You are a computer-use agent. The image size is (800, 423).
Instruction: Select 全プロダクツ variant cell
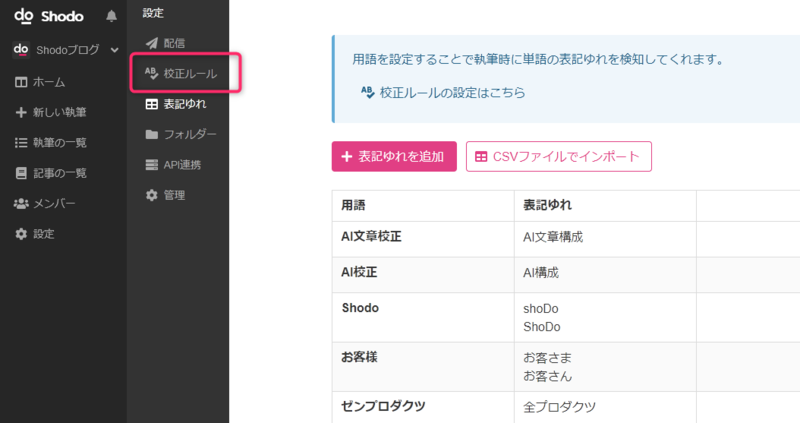click(x=605, y=407)
